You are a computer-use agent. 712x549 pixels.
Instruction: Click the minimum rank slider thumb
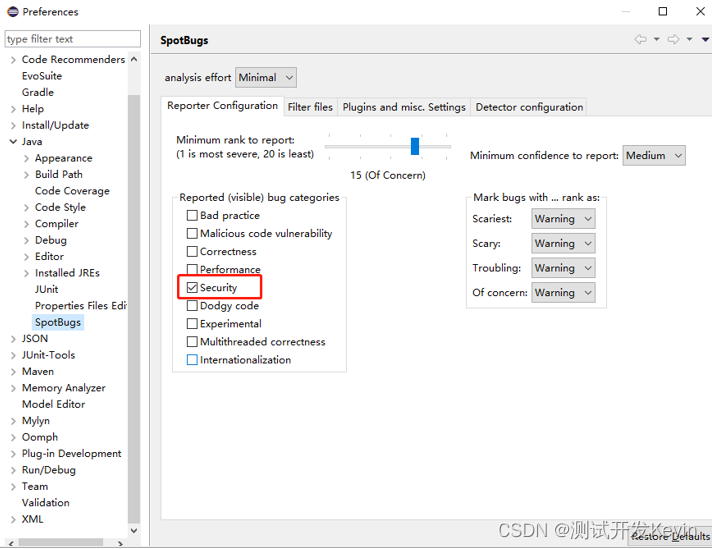pos(415,146)
